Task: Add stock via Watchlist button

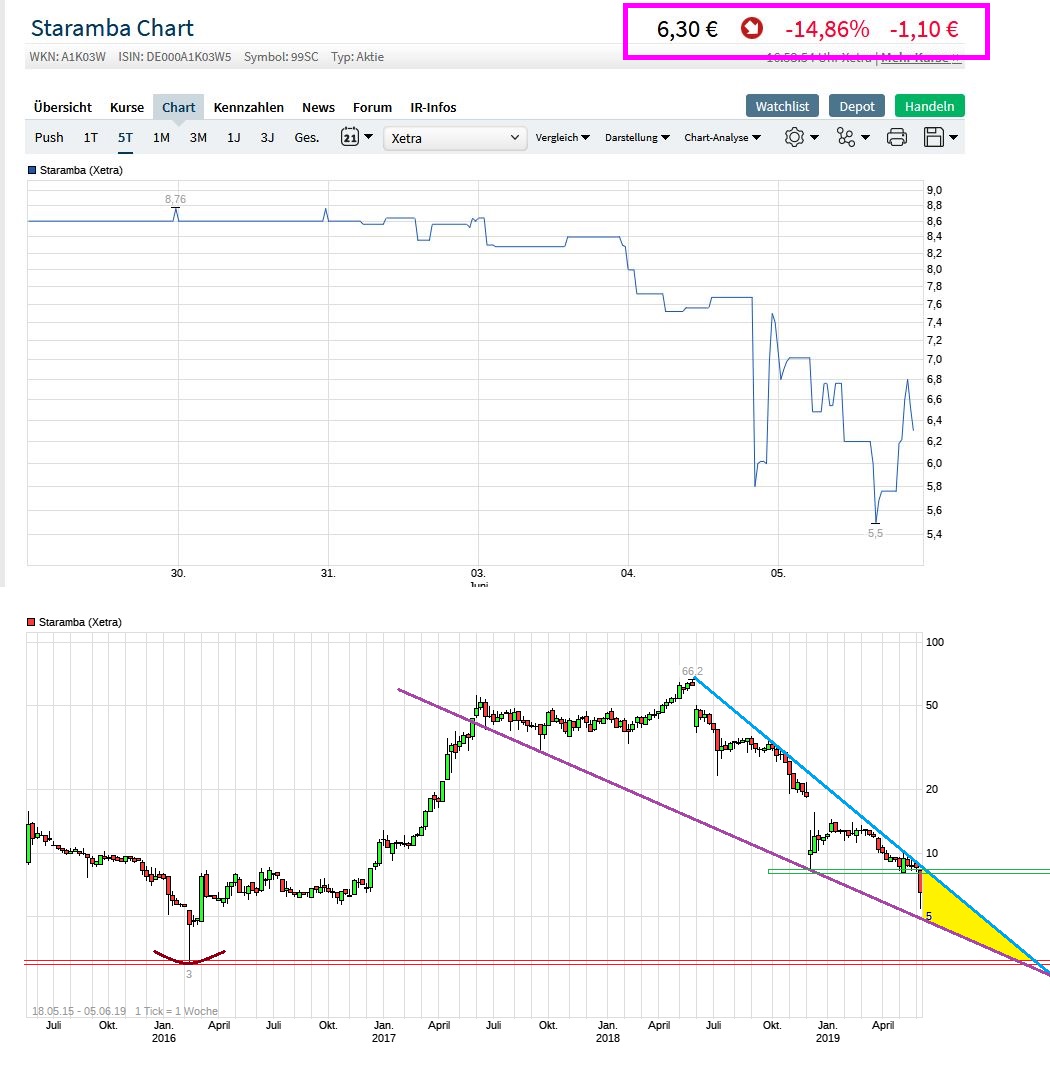Action: click(x=783, y=106)
